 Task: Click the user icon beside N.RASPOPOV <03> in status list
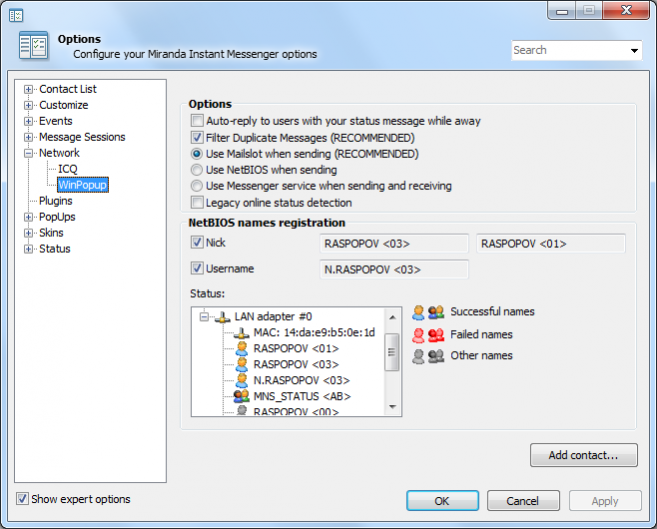point(242,380)
